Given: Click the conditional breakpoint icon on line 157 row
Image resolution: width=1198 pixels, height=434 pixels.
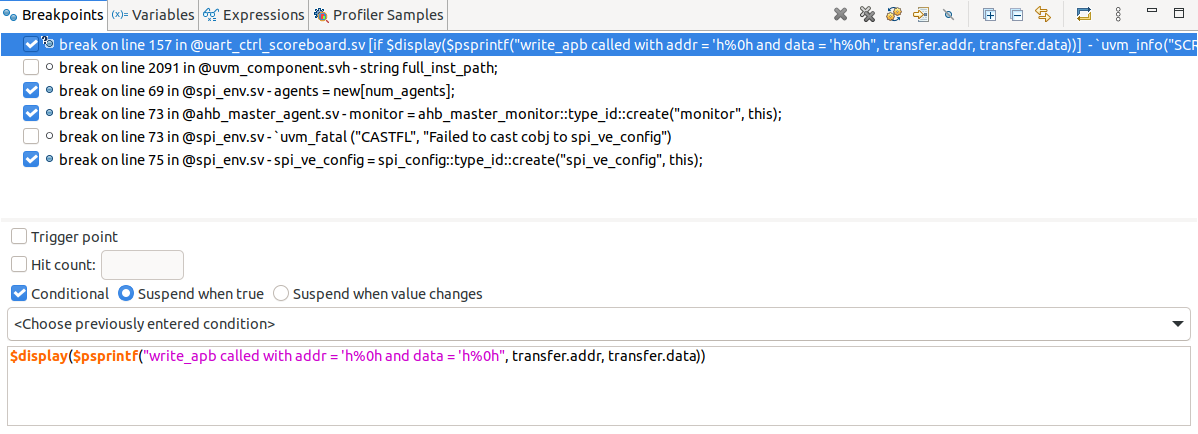Looking at the screenshot, I should point(49,44).
